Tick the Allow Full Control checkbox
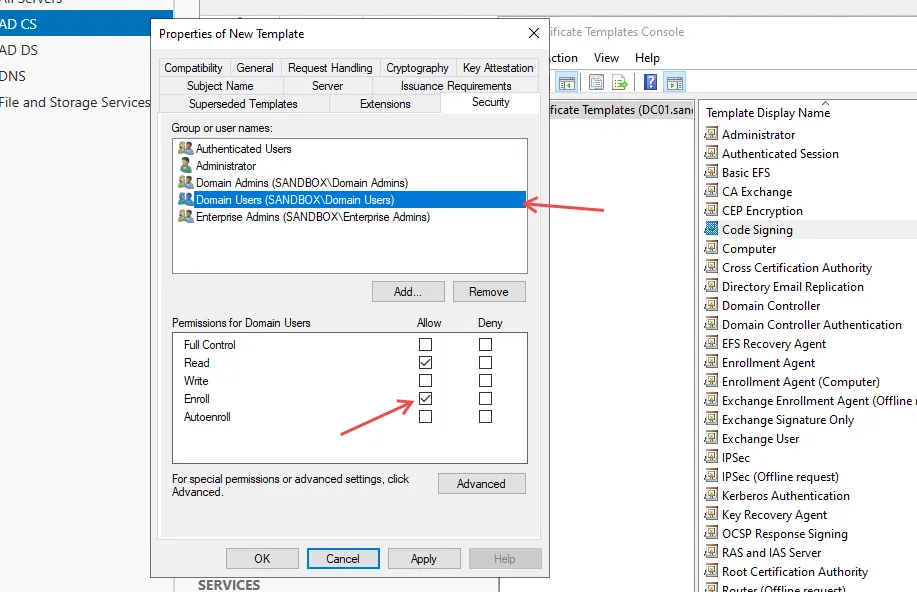This screenshot has width=917, height=592. 426,345
